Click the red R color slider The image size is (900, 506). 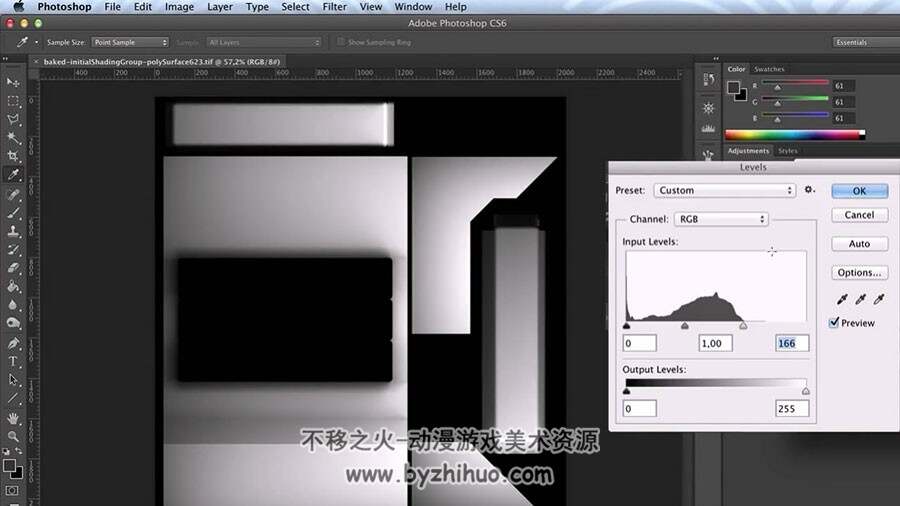click(795, 84)
